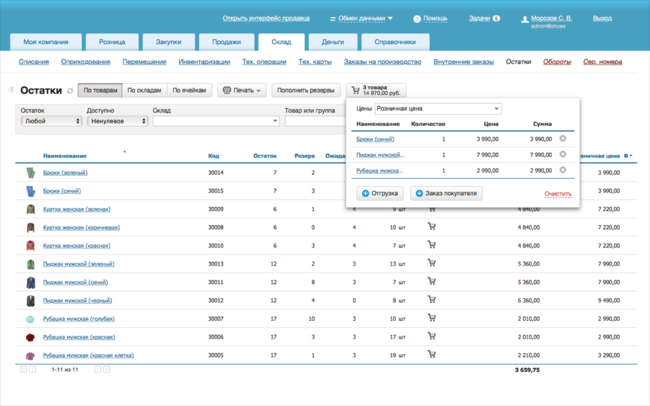Switch view to По товарам

coord(100,90)
